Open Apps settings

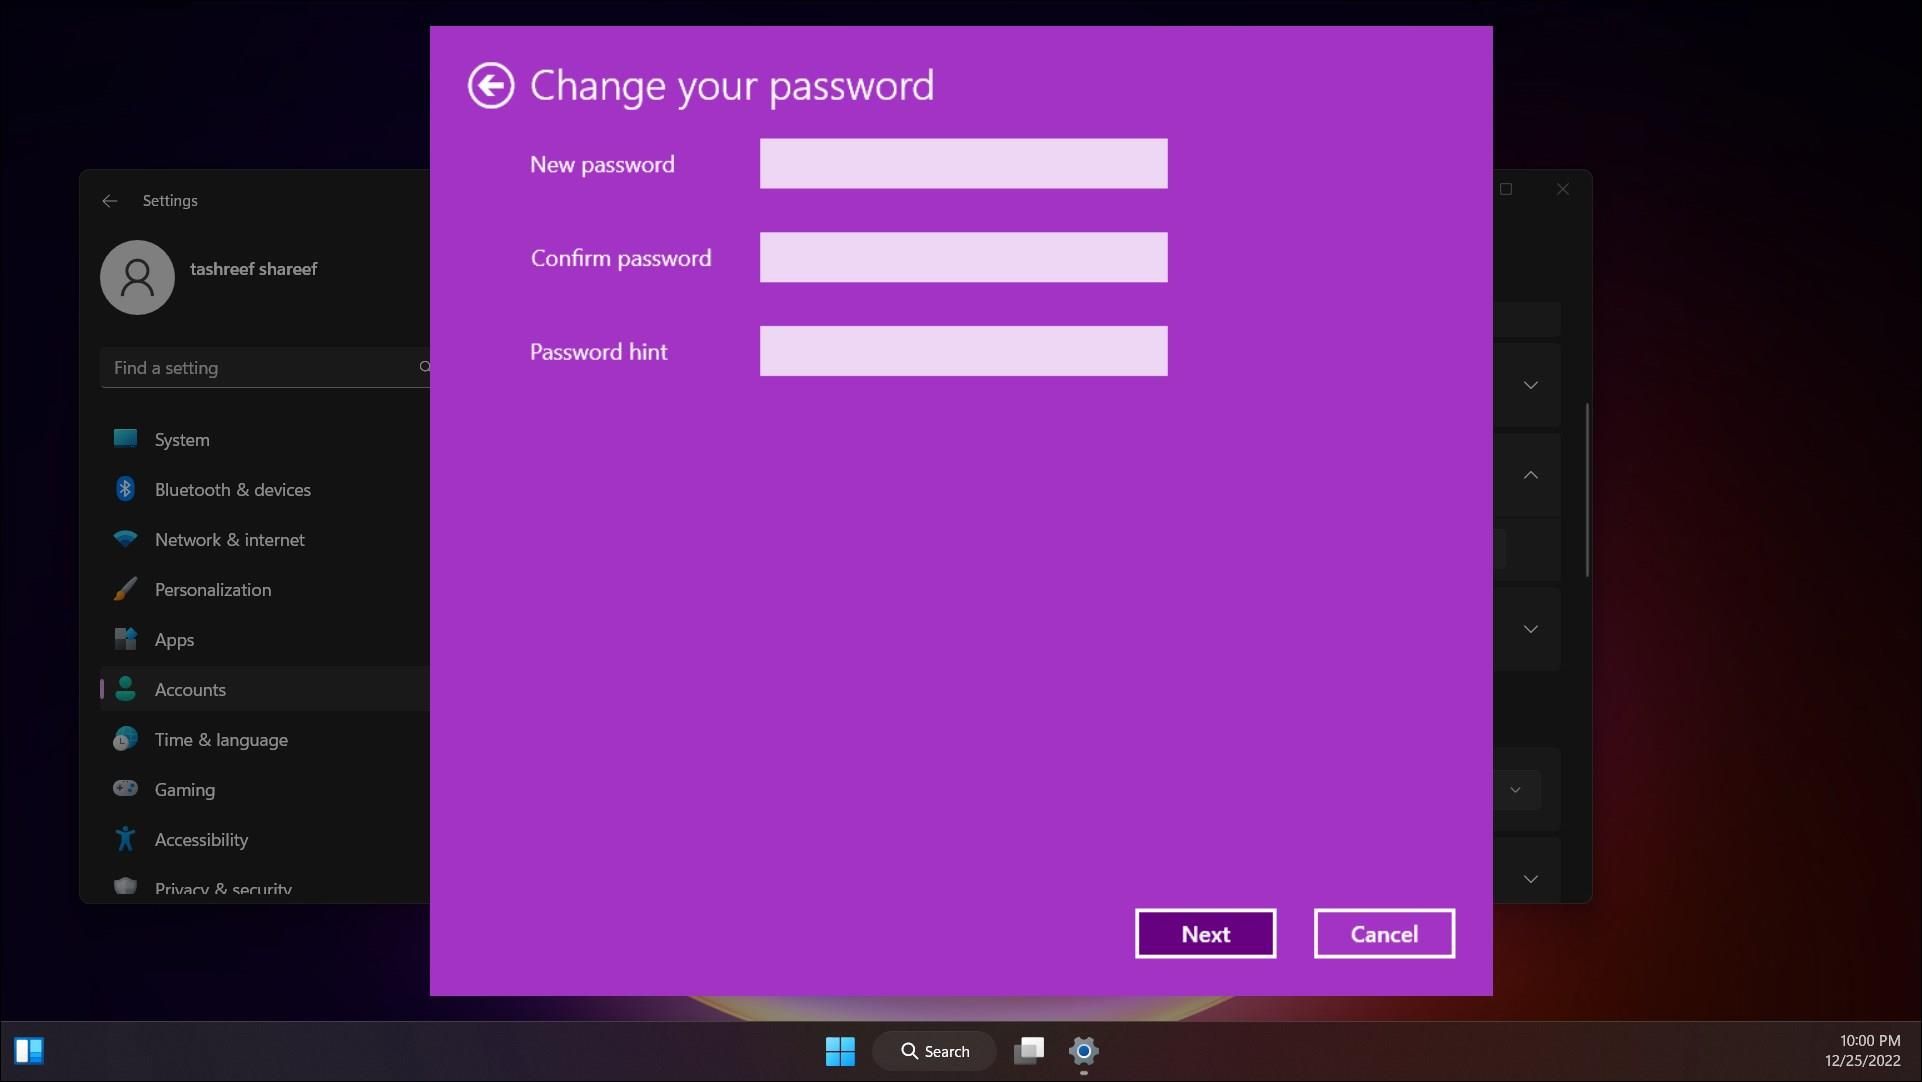point(174,639)
